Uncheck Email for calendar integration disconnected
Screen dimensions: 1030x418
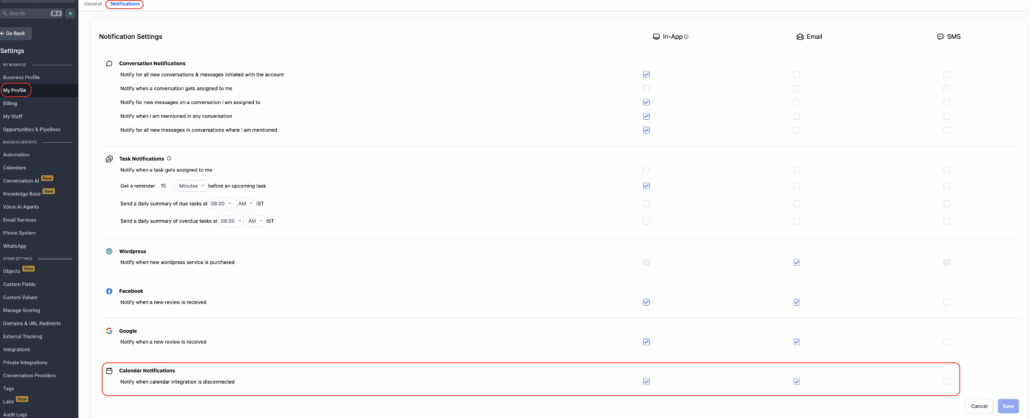(x=796, y=381)
